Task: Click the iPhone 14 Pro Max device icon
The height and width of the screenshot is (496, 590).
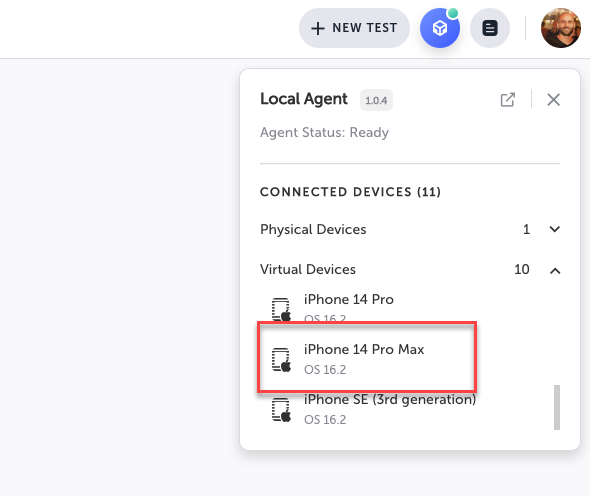Action: pos(281,360)
